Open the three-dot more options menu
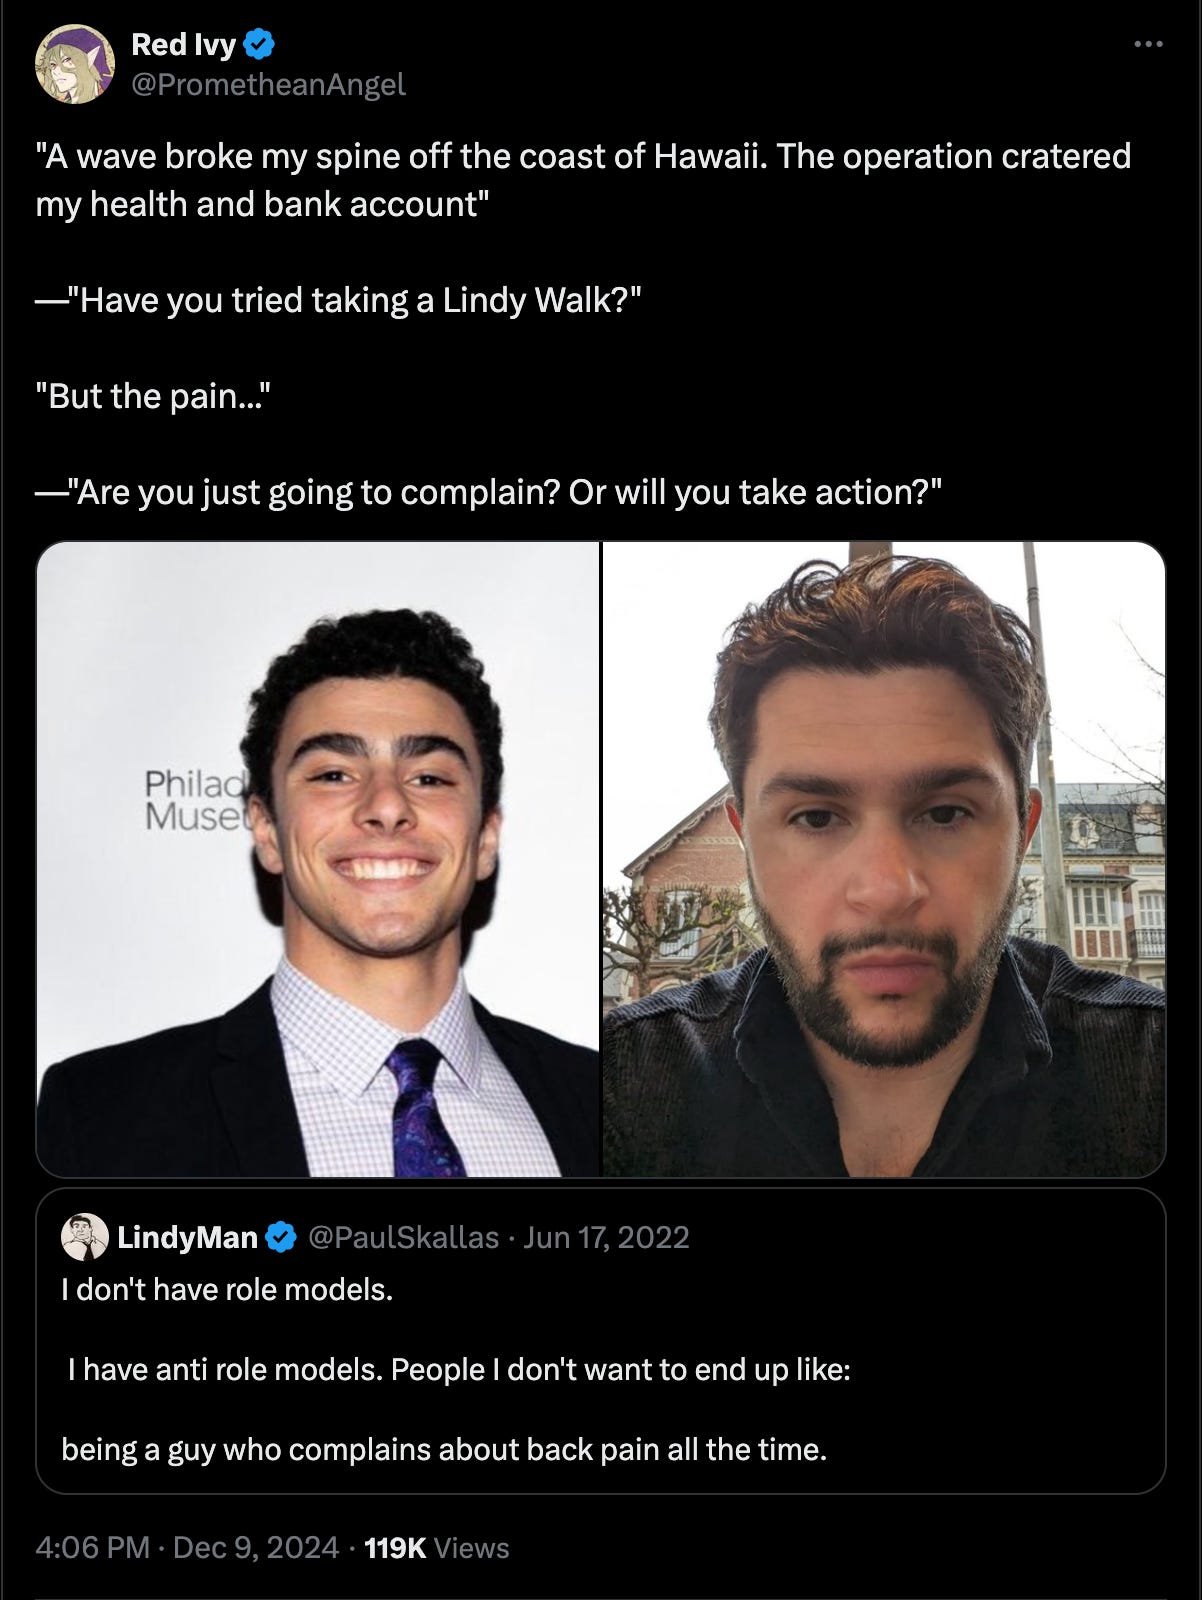This screenshot has height=1600, width=1202. point(1148,44)
